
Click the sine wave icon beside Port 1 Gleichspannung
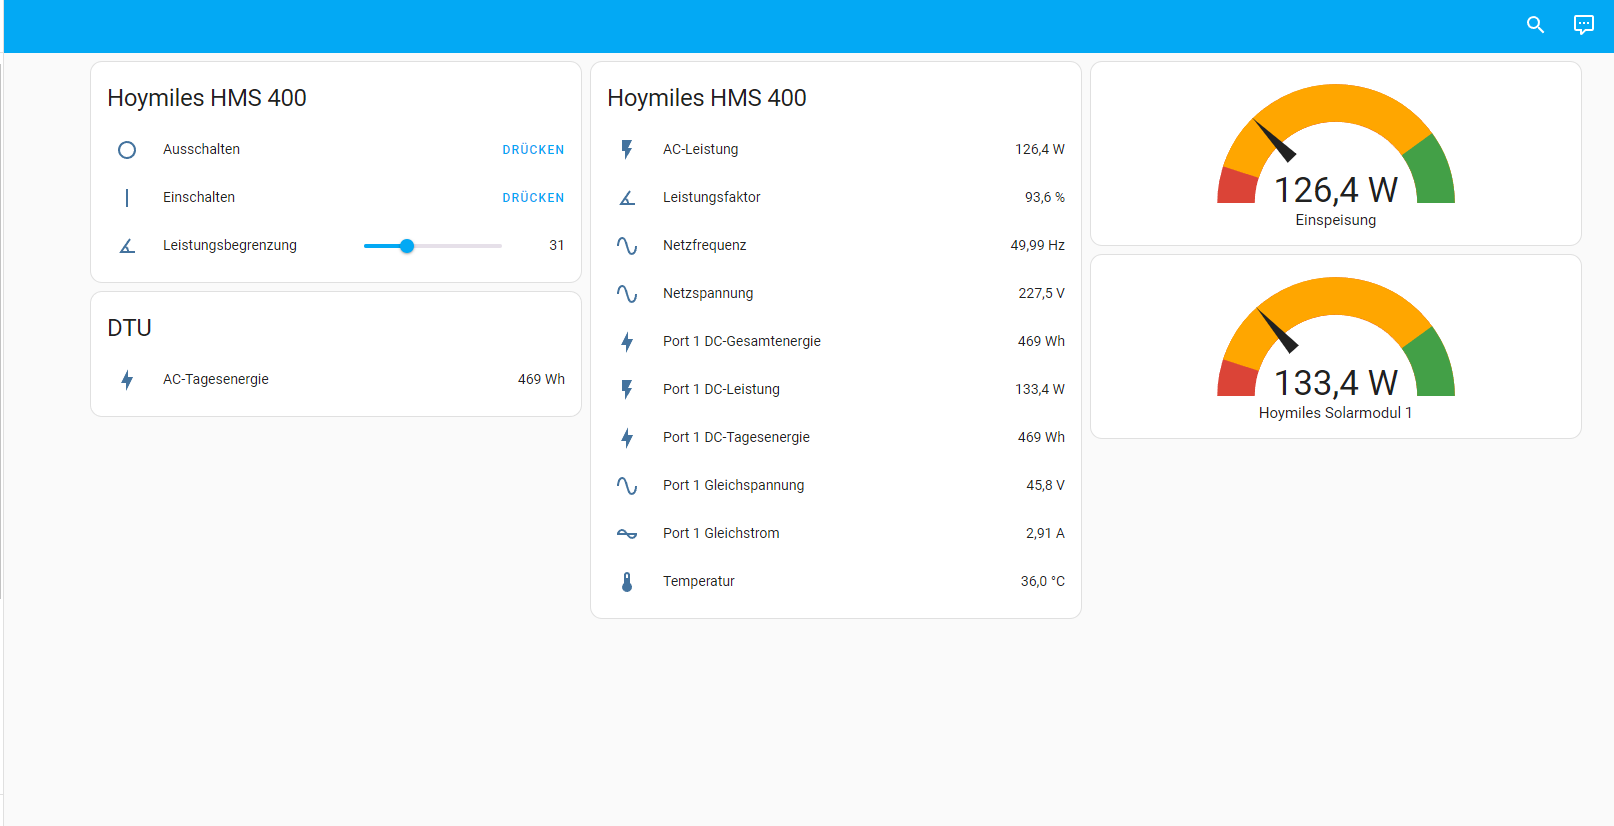(x=627, y=486)
